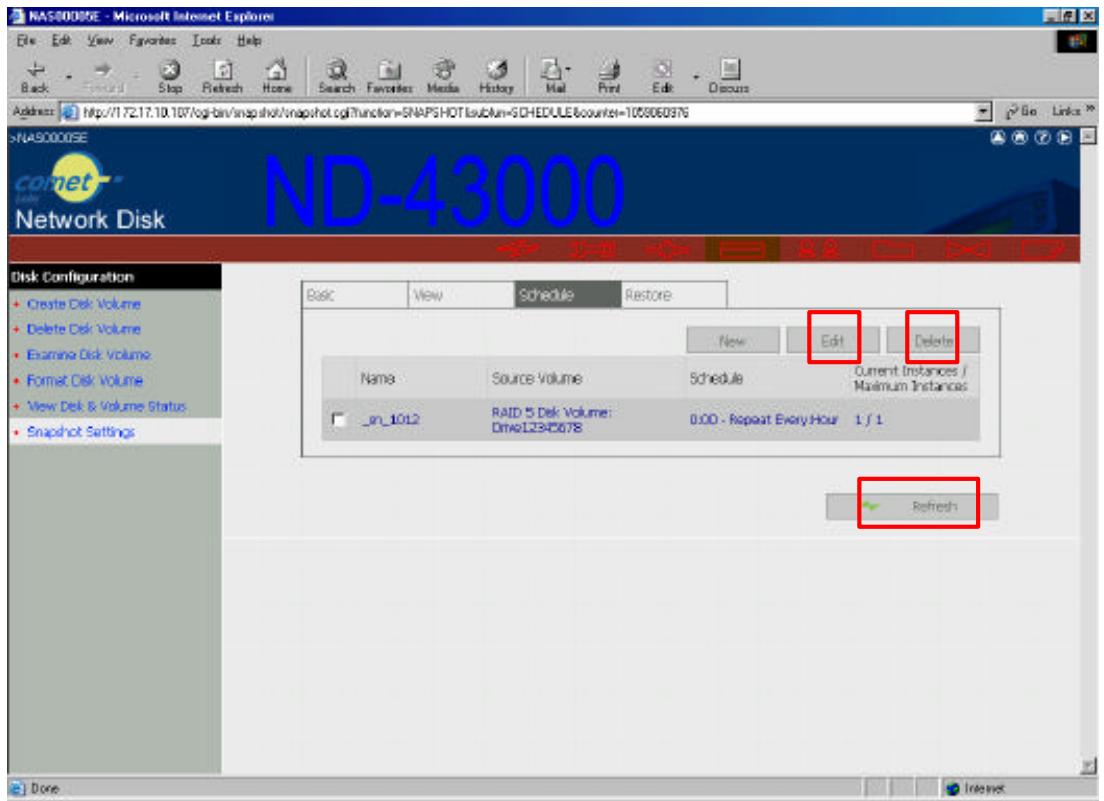The height and width of the screenshot is (801, 1104).
Task: Open the Create Disk Volume link
Action: [x=83, y=304]
